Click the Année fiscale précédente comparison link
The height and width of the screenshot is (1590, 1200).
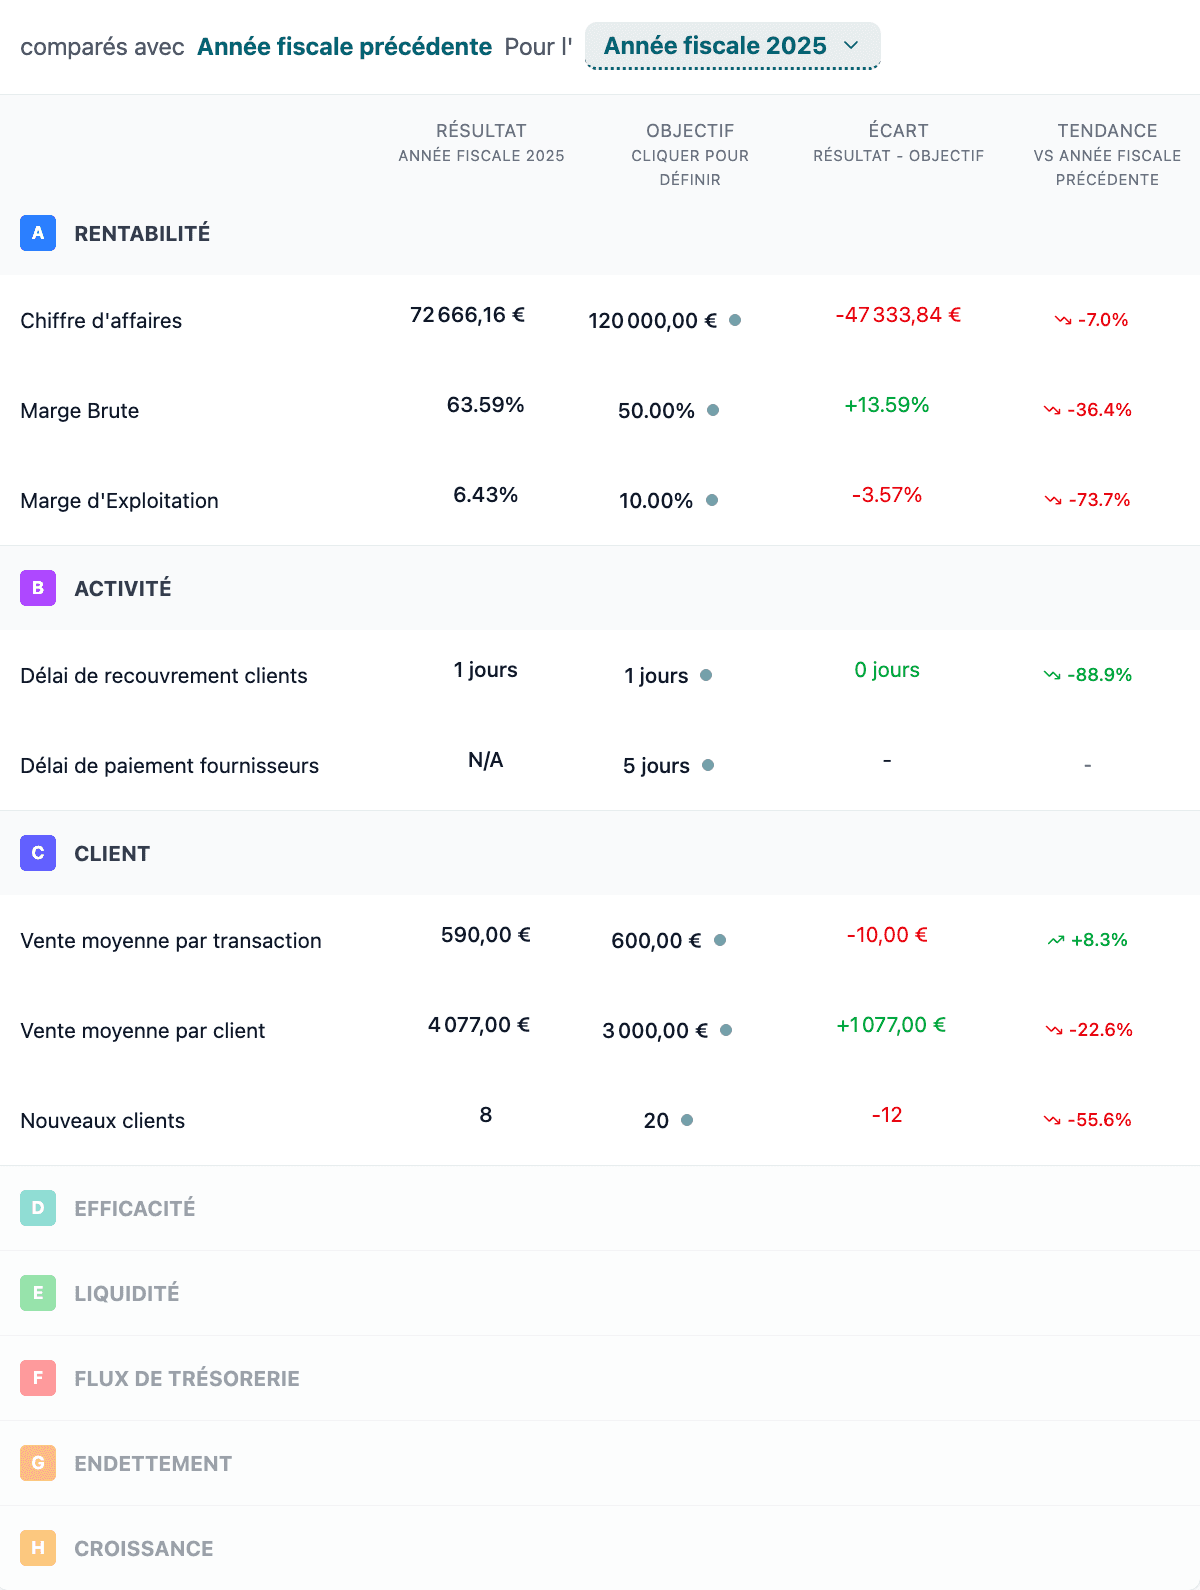pyautogui.click(x=344, y=47)
